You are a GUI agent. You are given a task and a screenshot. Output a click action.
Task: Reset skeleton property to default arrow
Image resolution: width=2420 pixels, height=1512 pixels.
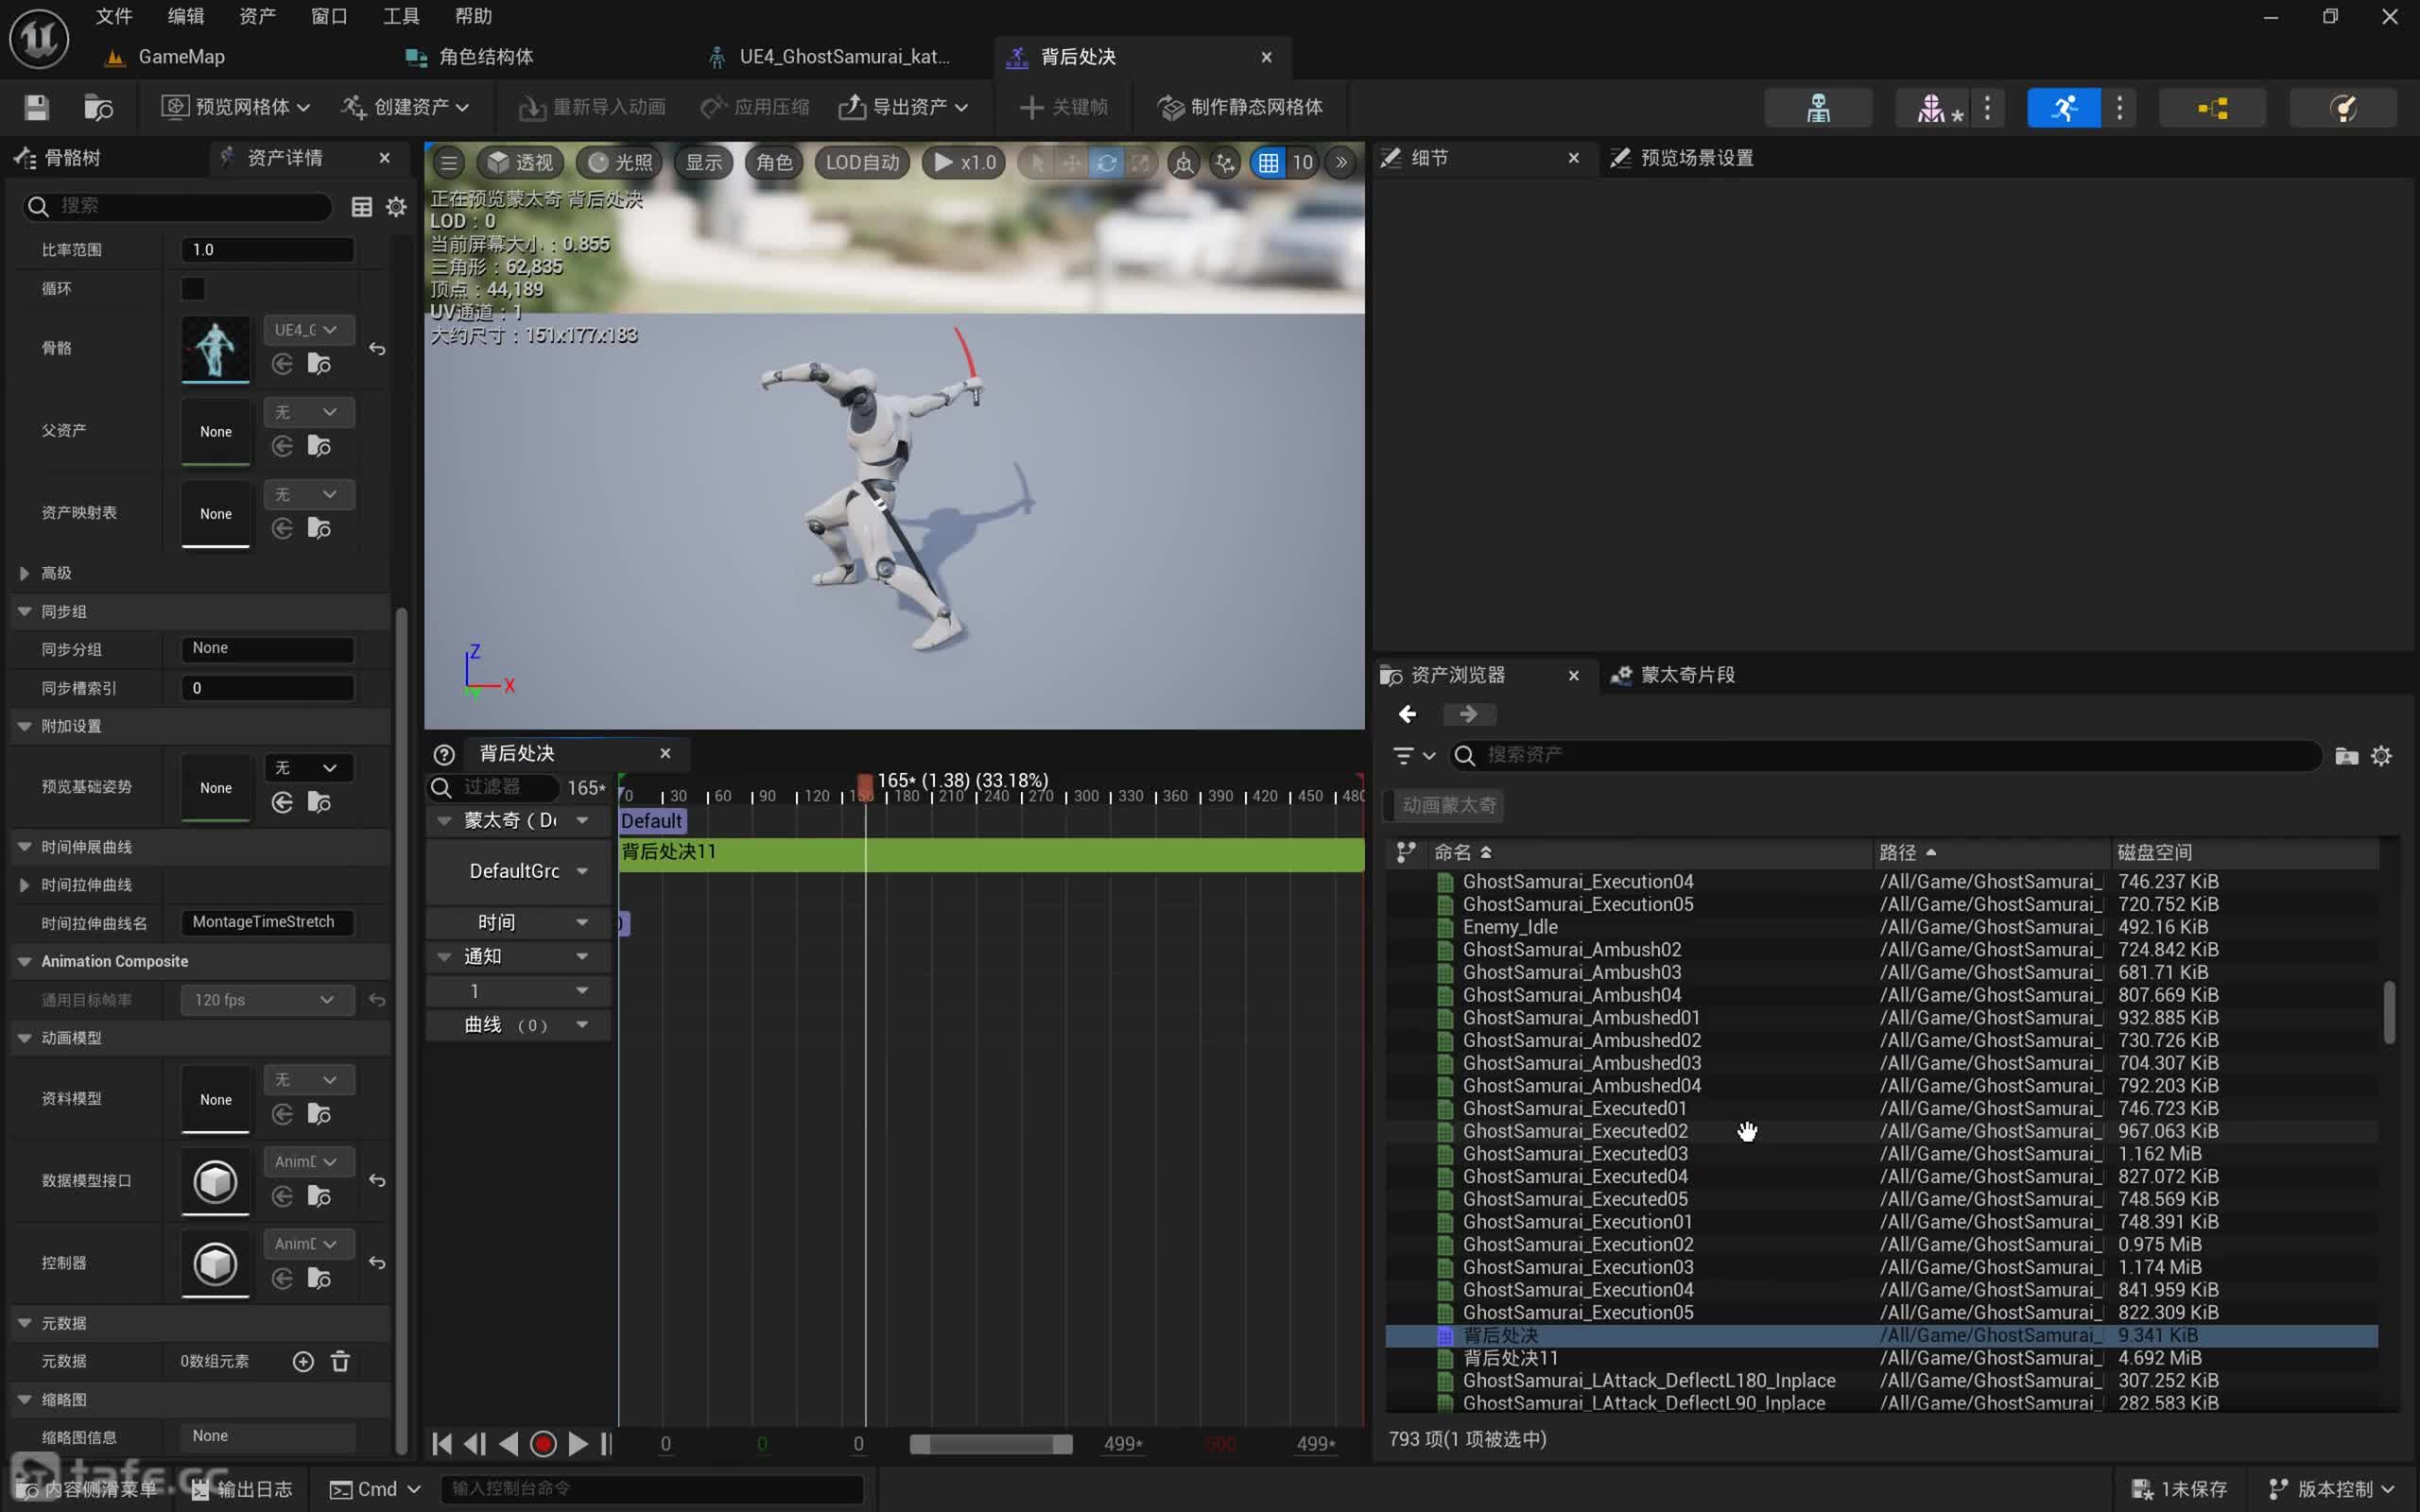pos(377,348)
